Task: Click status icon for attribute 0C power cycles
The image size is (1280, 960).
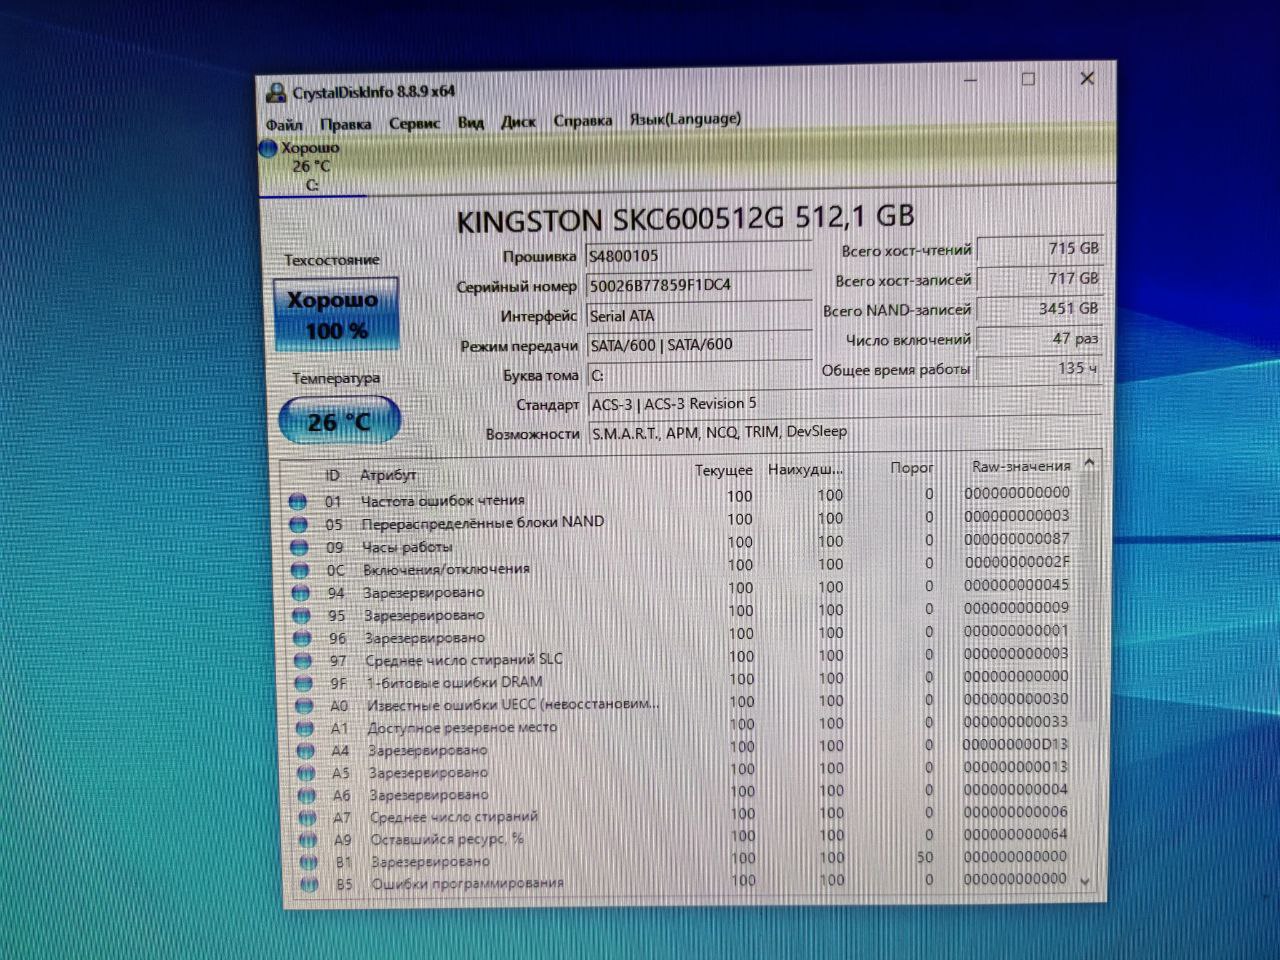Action: [x=299, y=571]
